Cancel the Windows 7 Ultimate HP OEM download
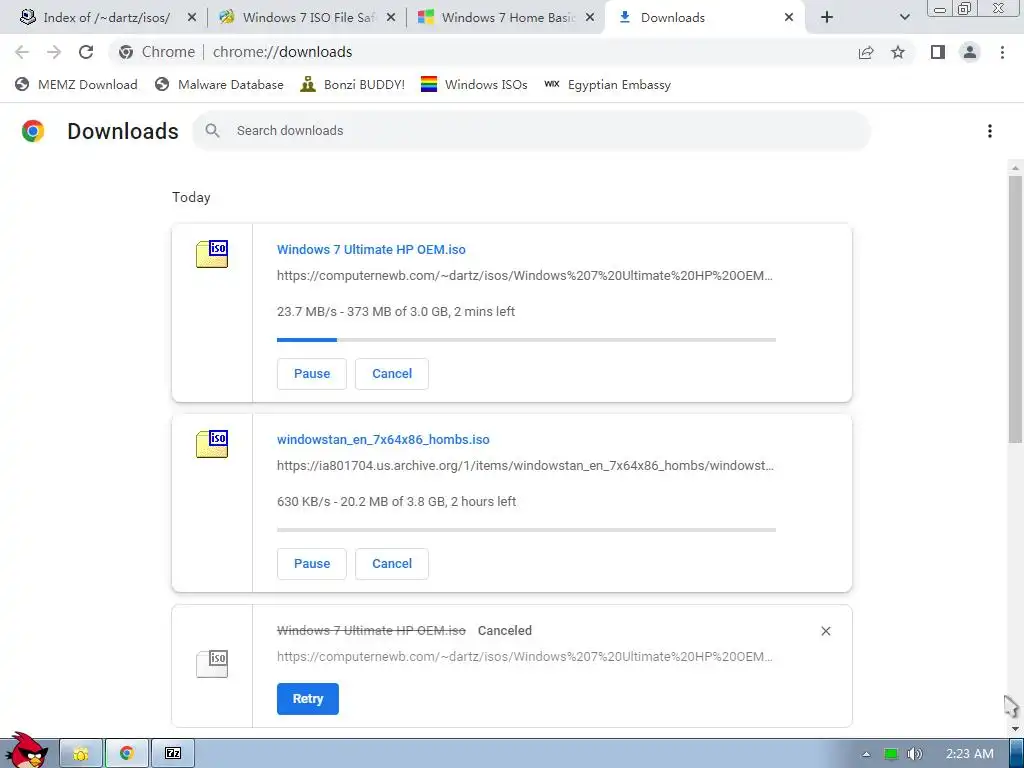The width and height of the screenshot is (1024, 768). click(392, 374)
